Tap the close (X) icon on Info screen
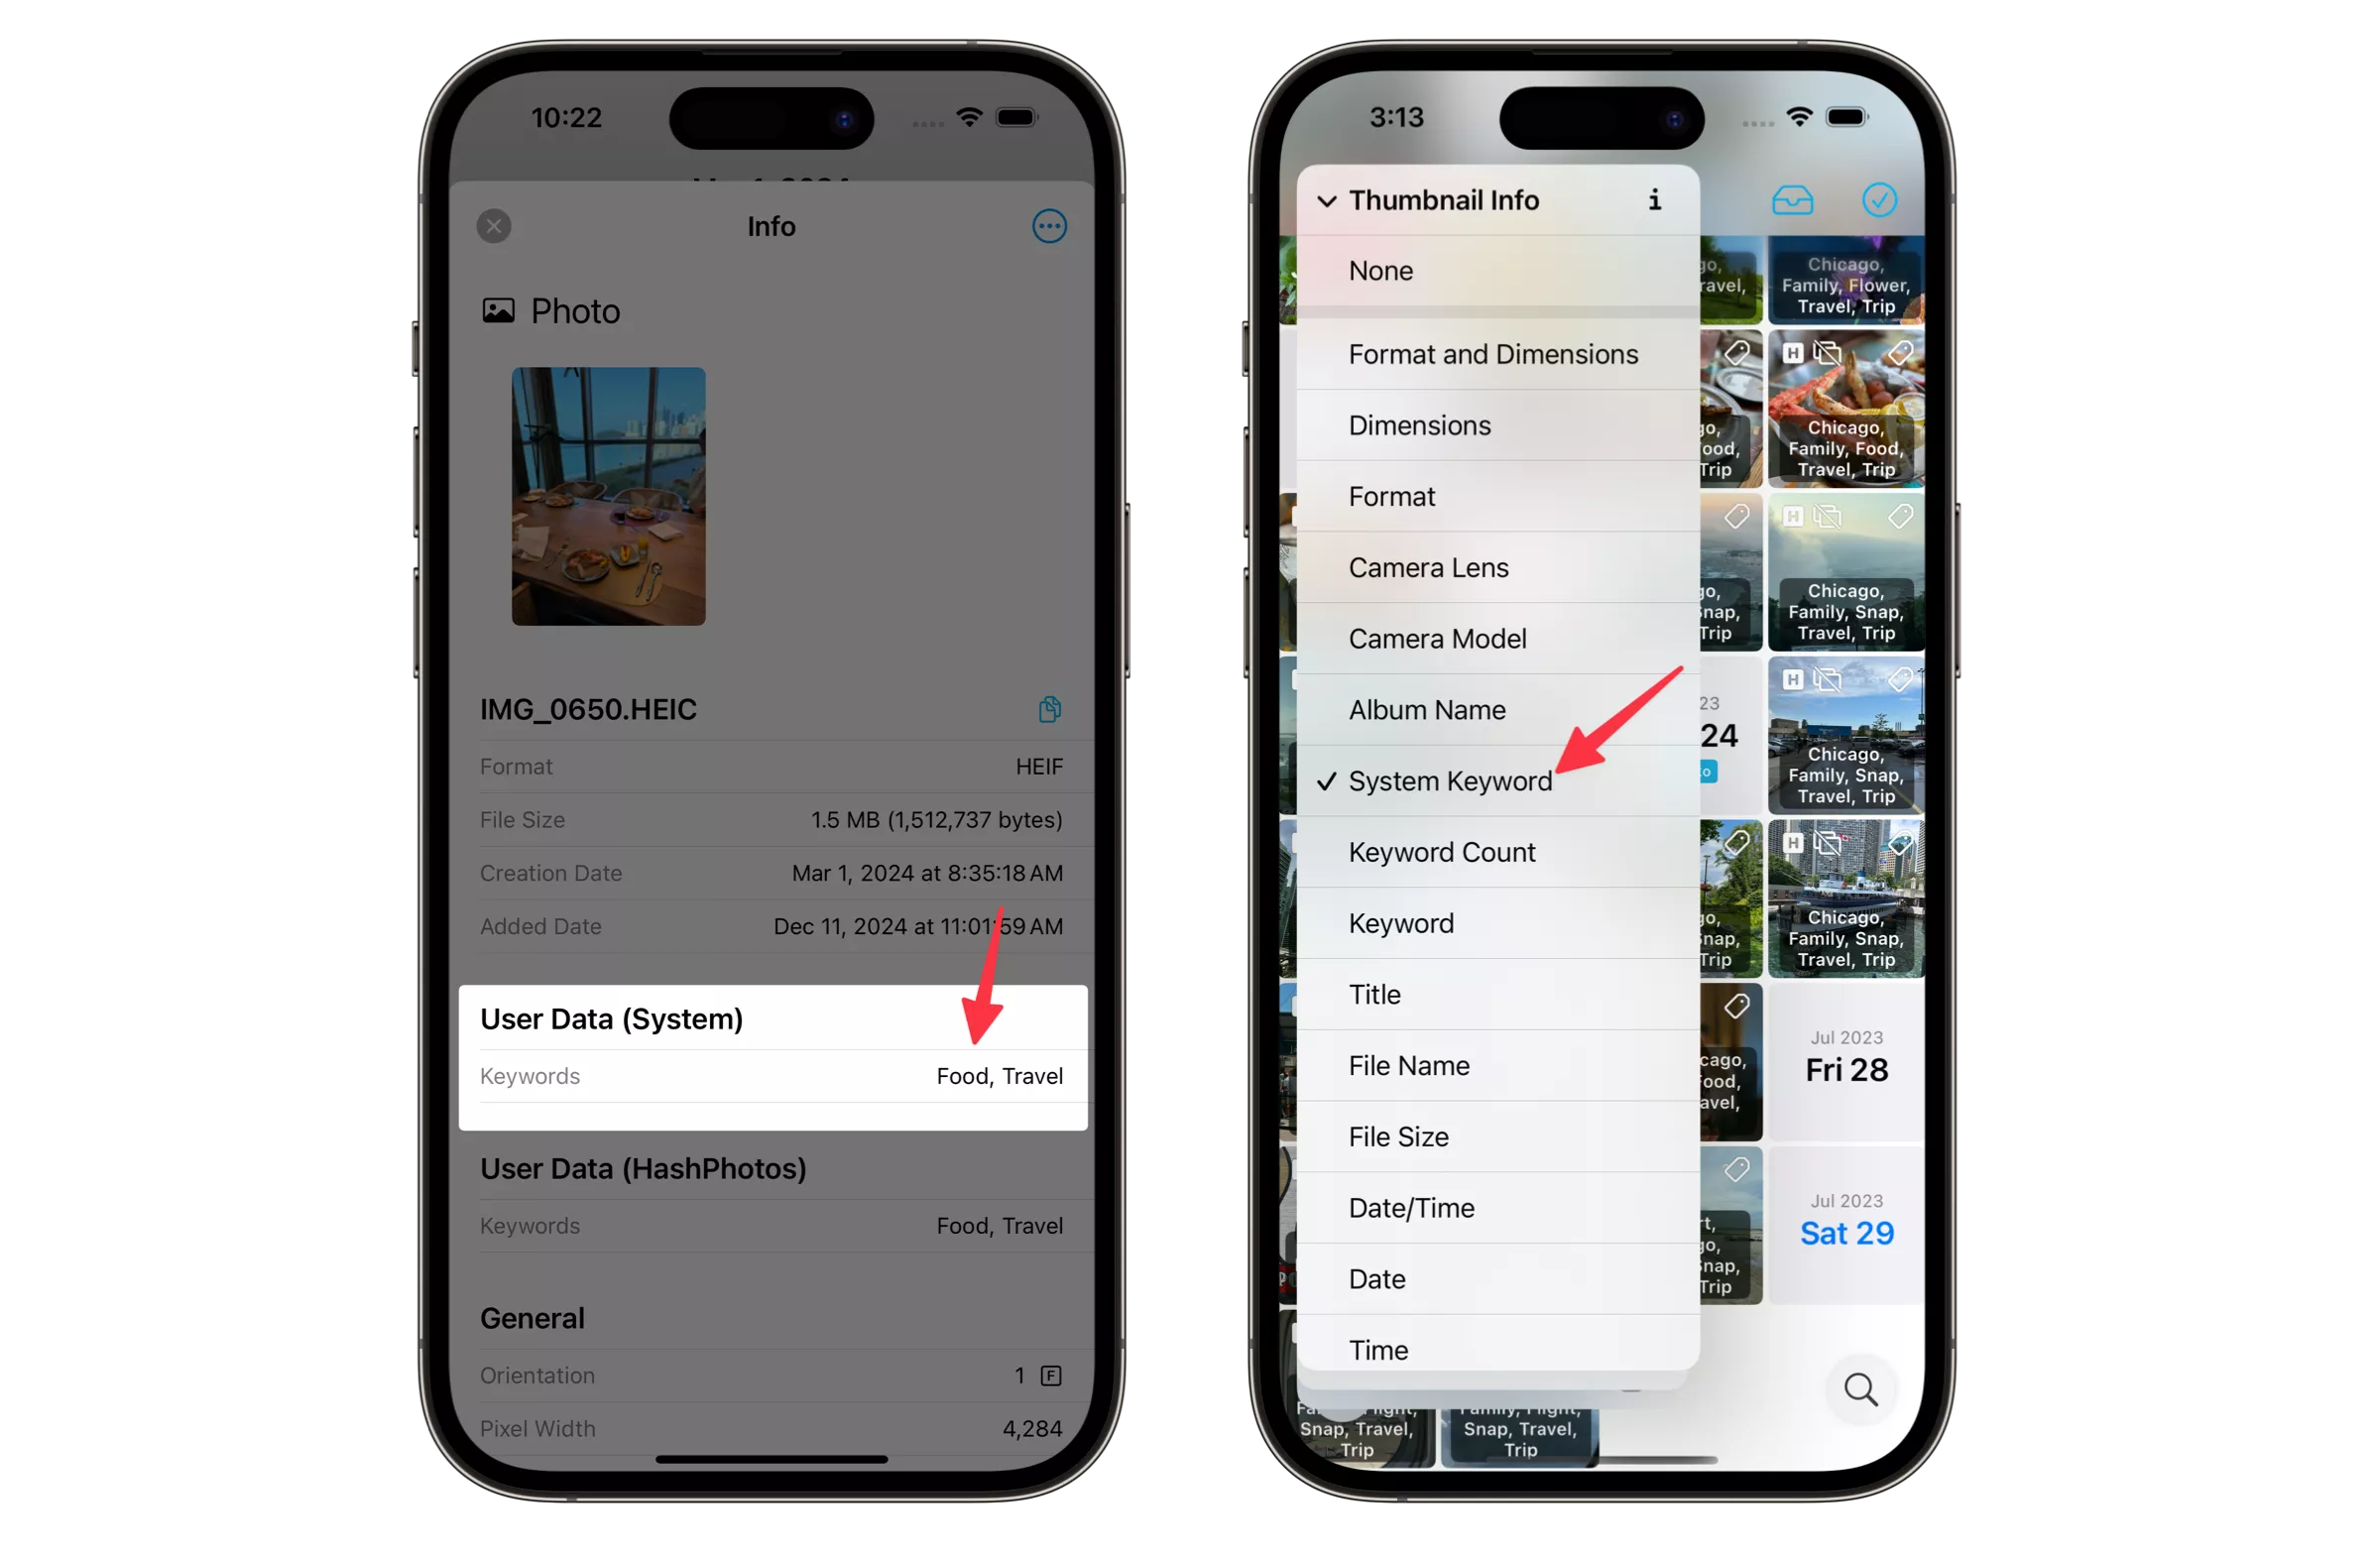The image size is (2380, 1555). click(493, 226)
